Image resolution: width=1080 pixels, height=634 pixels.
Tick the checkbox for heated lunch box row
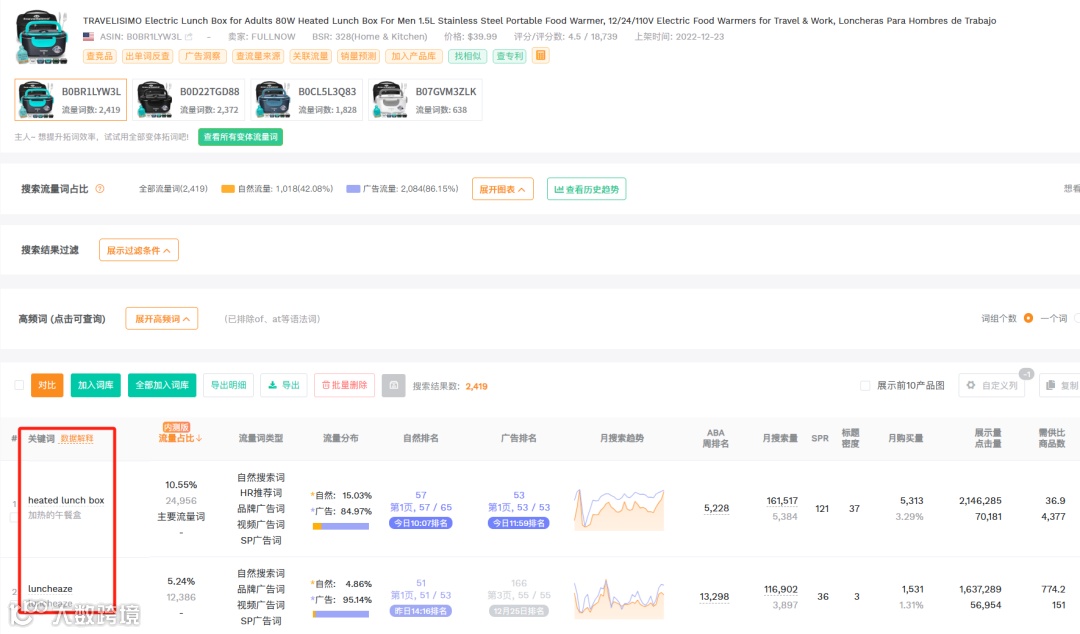pyautogui.click(x=13, y=517)
